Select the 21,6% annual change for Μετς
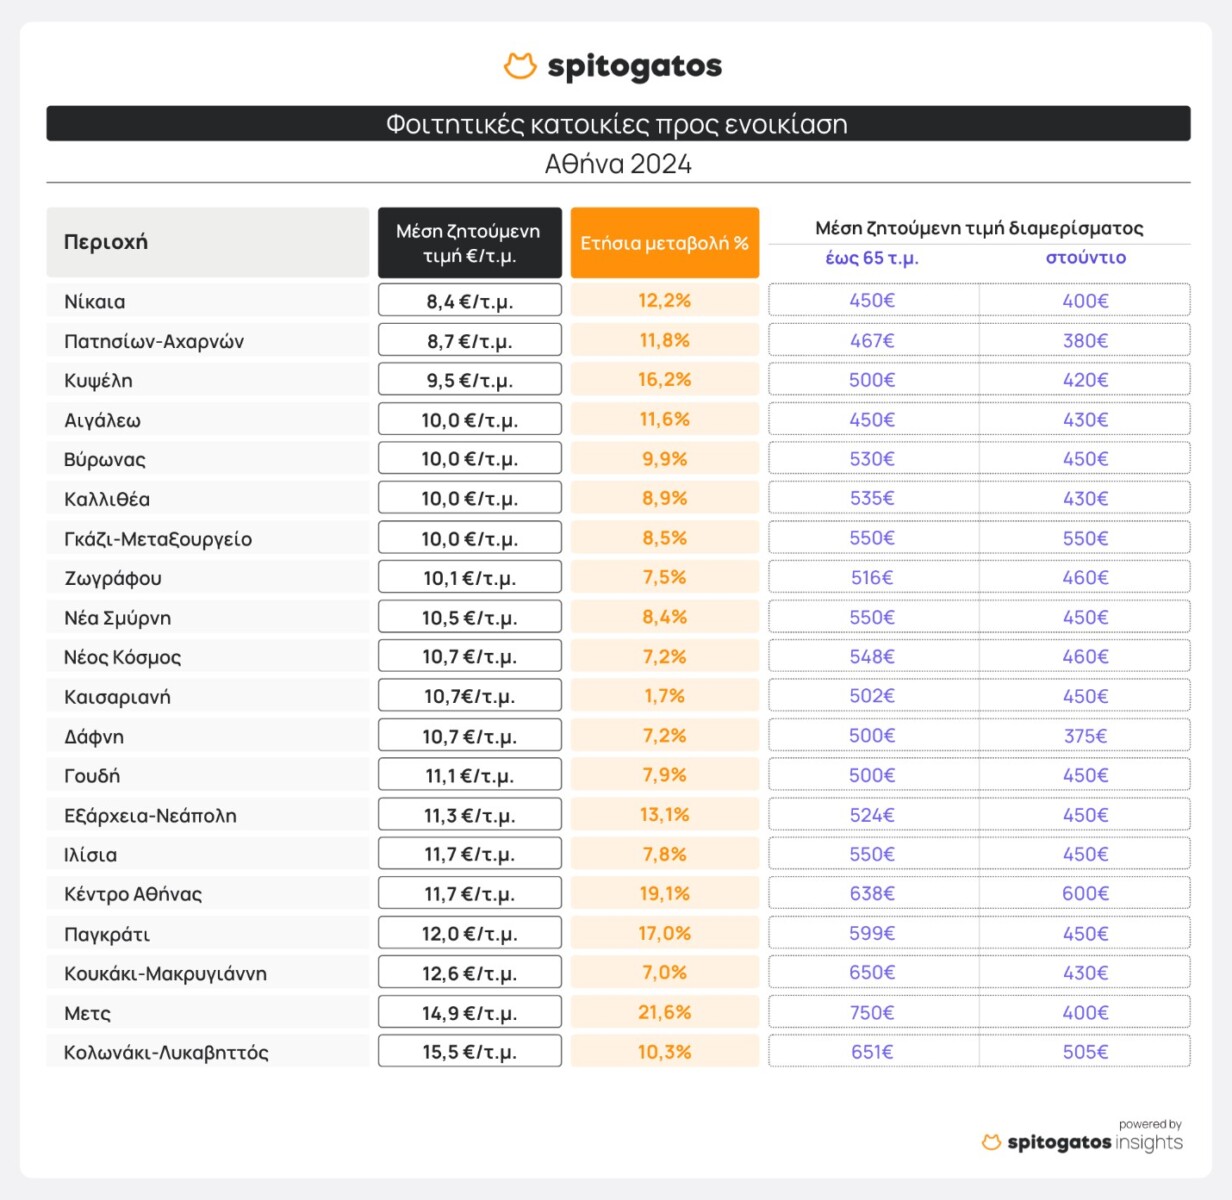This screenshot has height=1200, width=1232. [x=665, y=1012]
